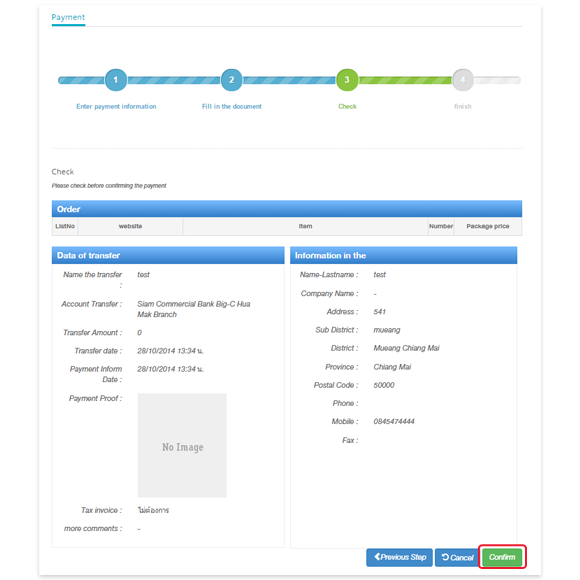Select the gray step 4 circle
This screenshot has width=580, height=580.
coord(463,80)
